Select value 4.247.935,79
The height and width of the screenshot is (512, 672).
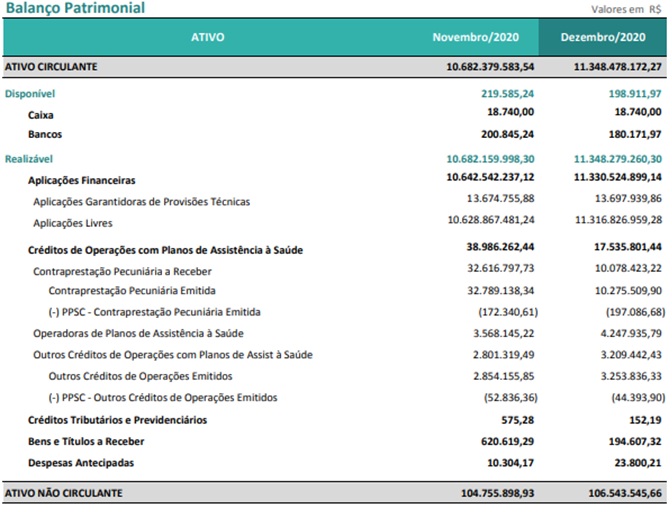pyautogui.click(x=631, y=333)
